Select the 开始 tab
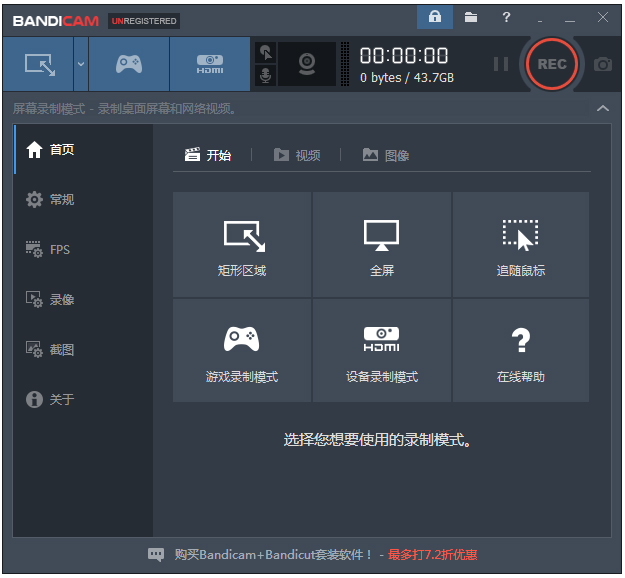This screenshot has width=625, height=578. coord(208,155)
